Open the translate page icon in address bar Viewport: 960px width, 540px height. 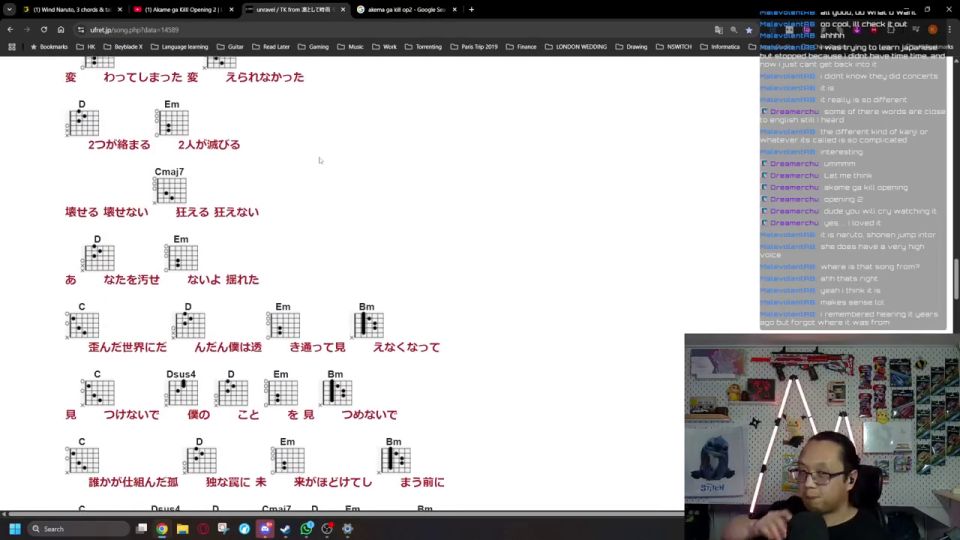(x=718, y=29)
